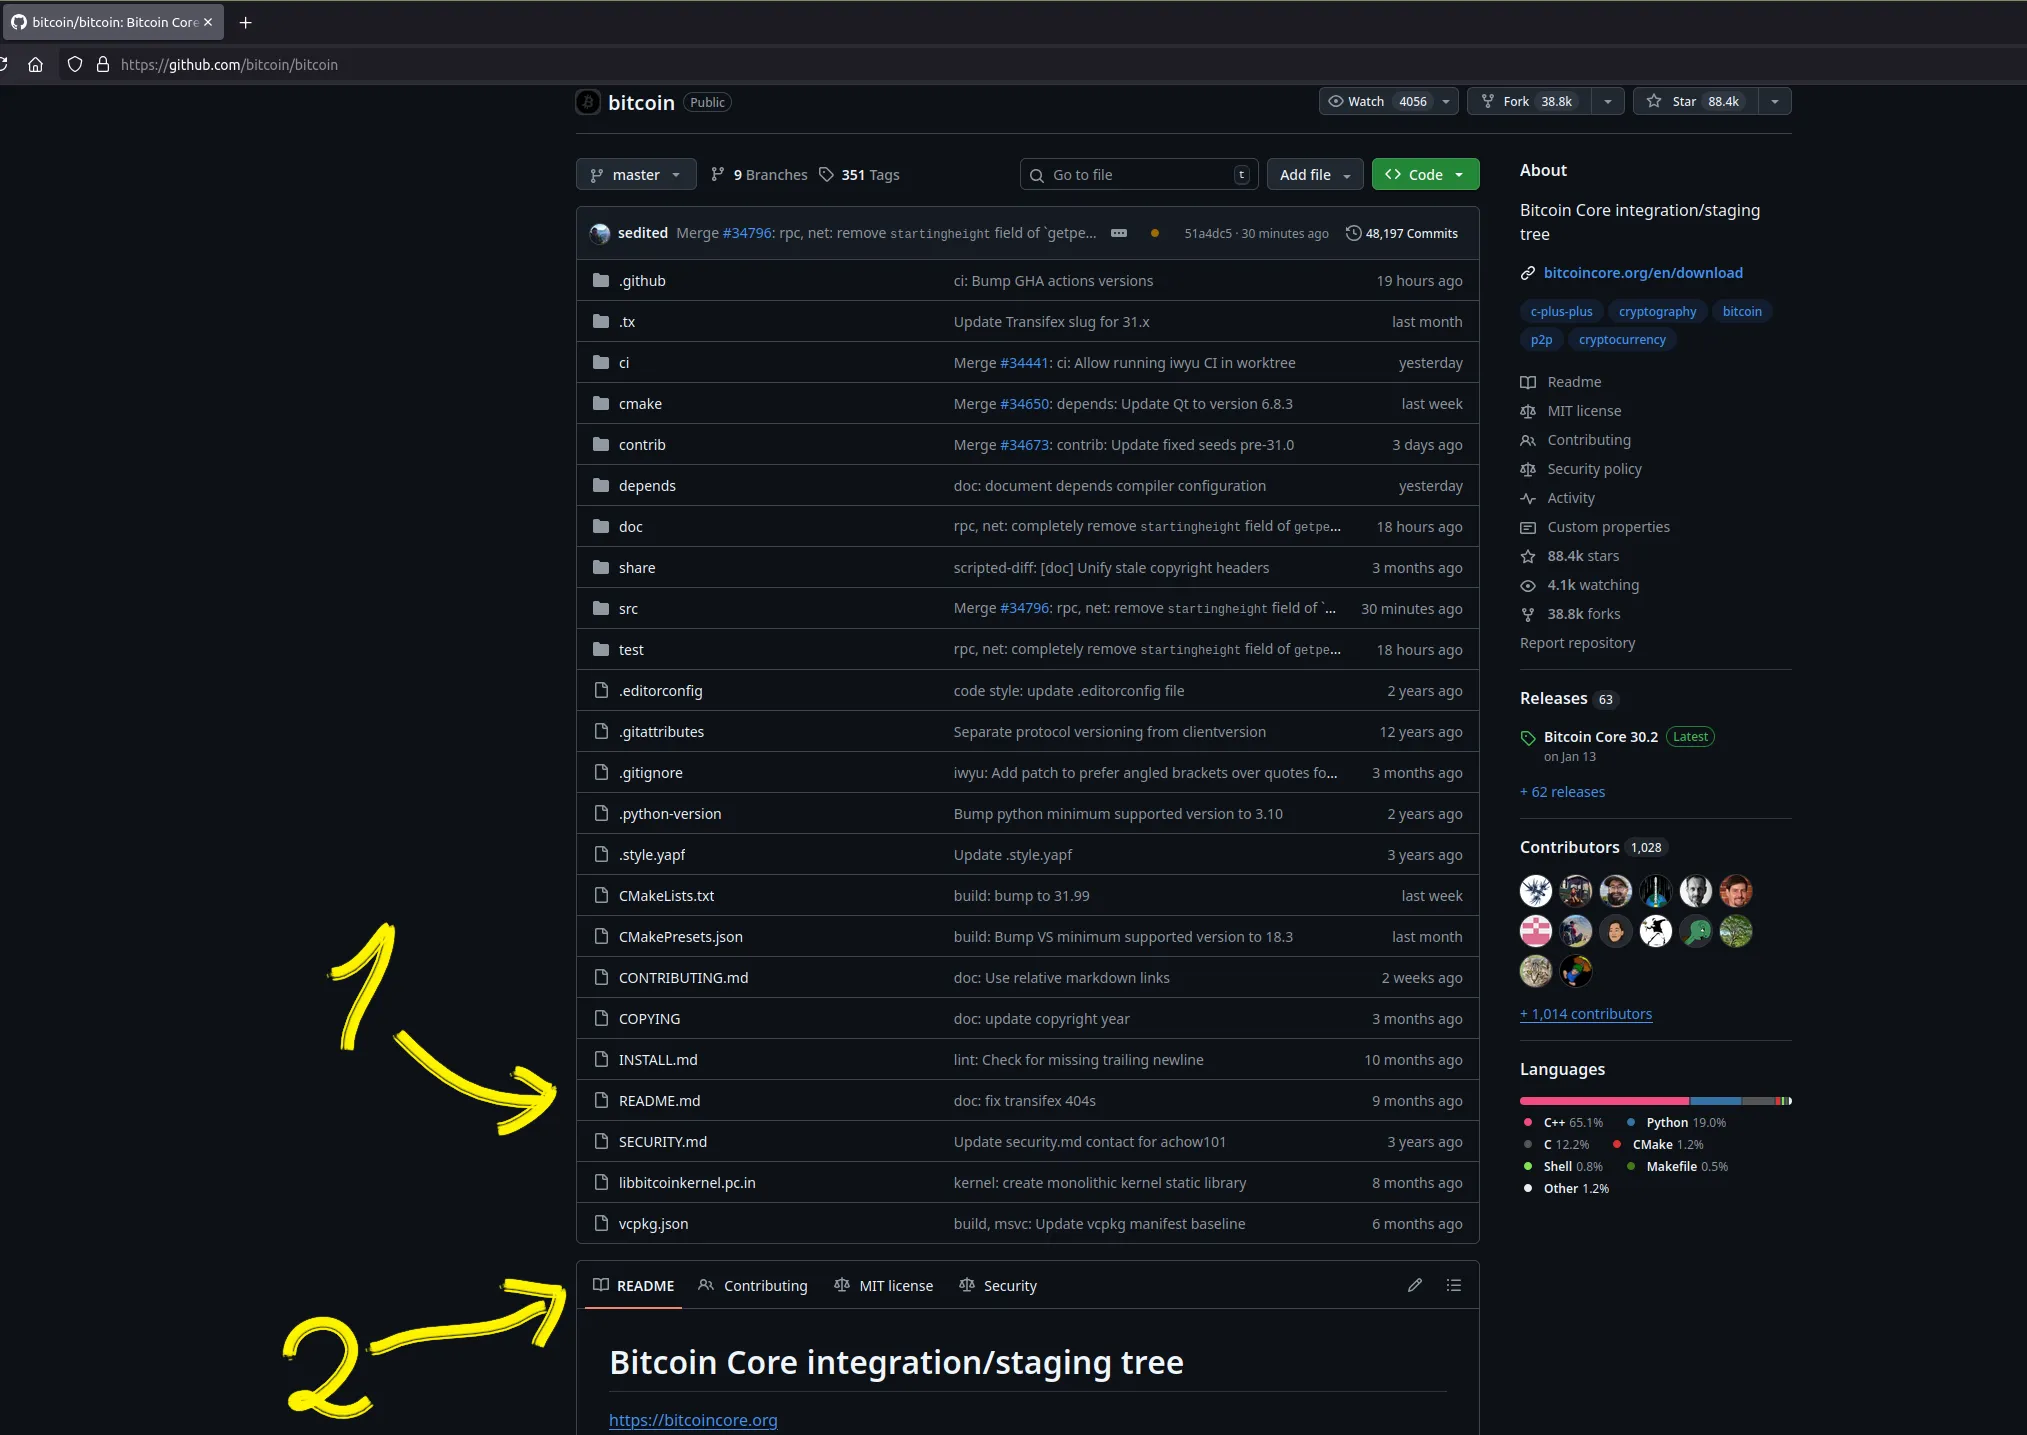The width and height of the screenshot is (2027, 1435).
Task: Switch to the Security tab
Action: (x=998, y=1285)
